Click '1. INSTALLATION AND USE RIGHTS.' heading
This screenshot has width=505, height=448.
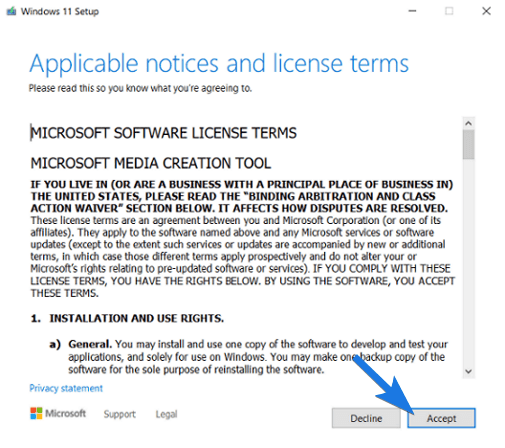[127, 318]
